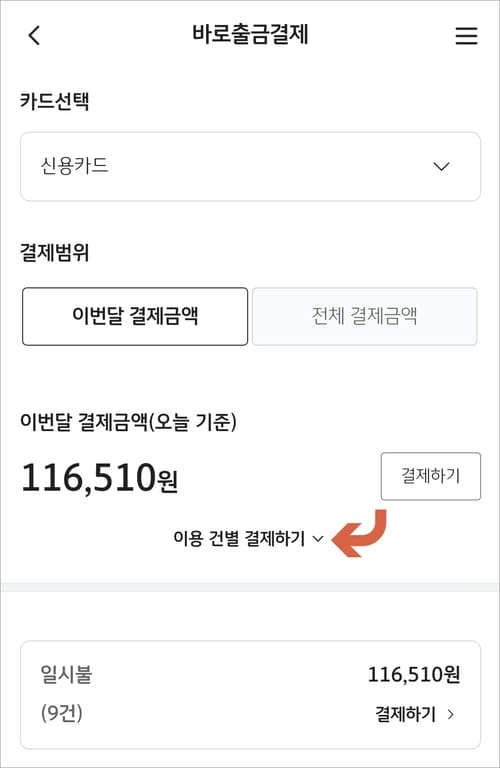Click the 결제범위 section heading

point(54,253)
